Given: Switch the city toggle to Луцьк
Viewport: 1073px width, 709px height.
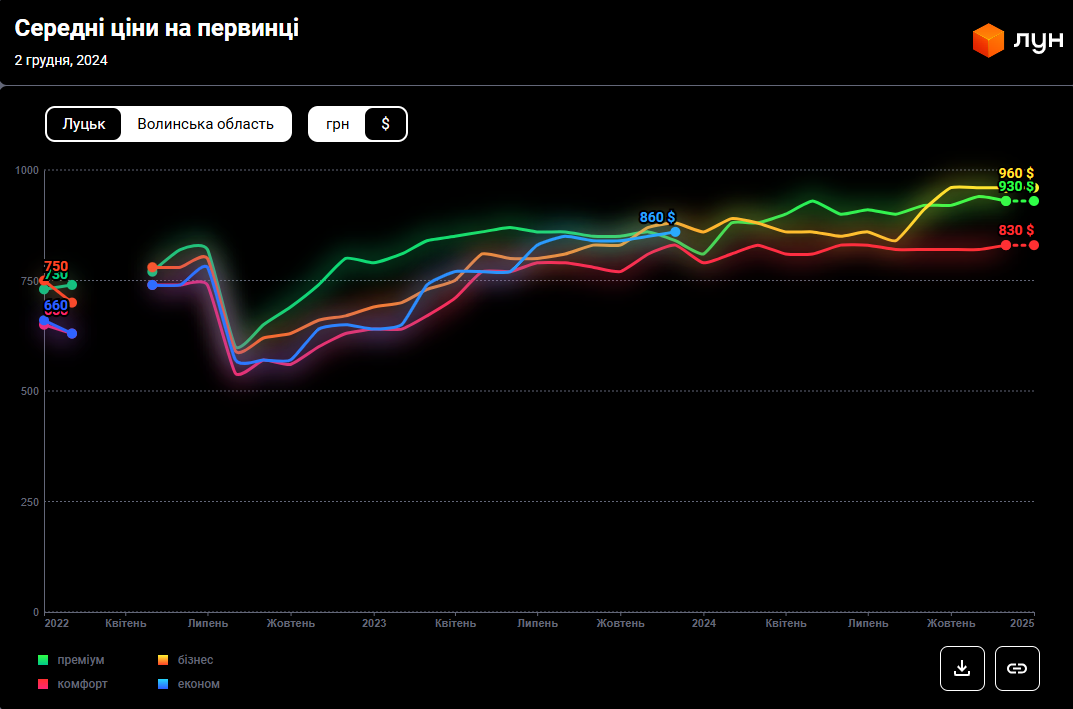Looking at the screenshot, I should click(x=84, y=124).
